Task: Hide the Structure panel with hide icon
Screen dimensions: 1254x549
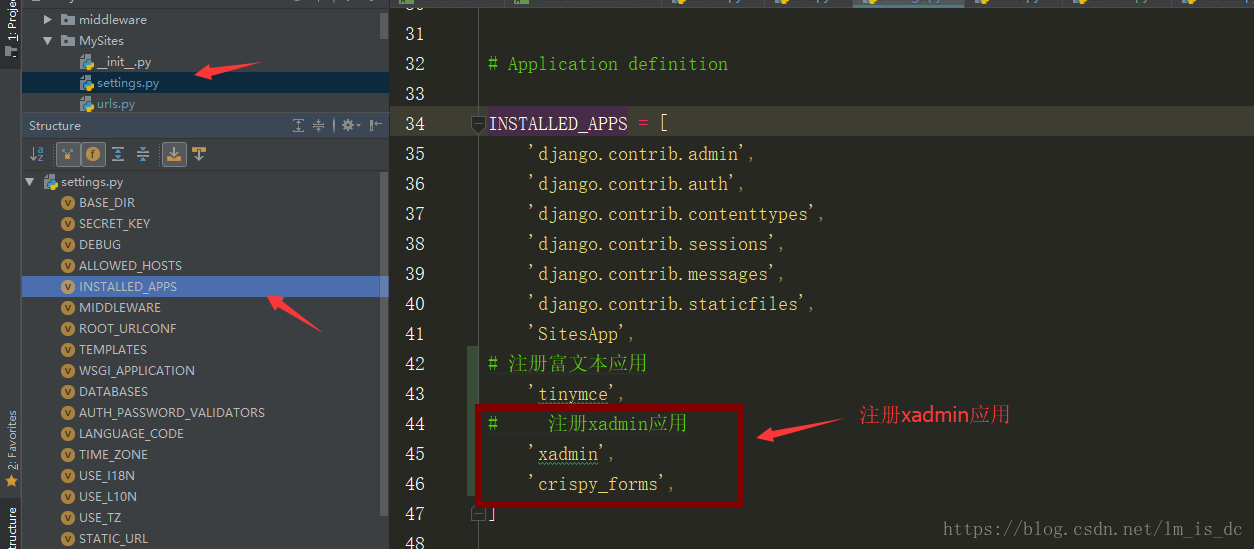Action: (375, 125)
